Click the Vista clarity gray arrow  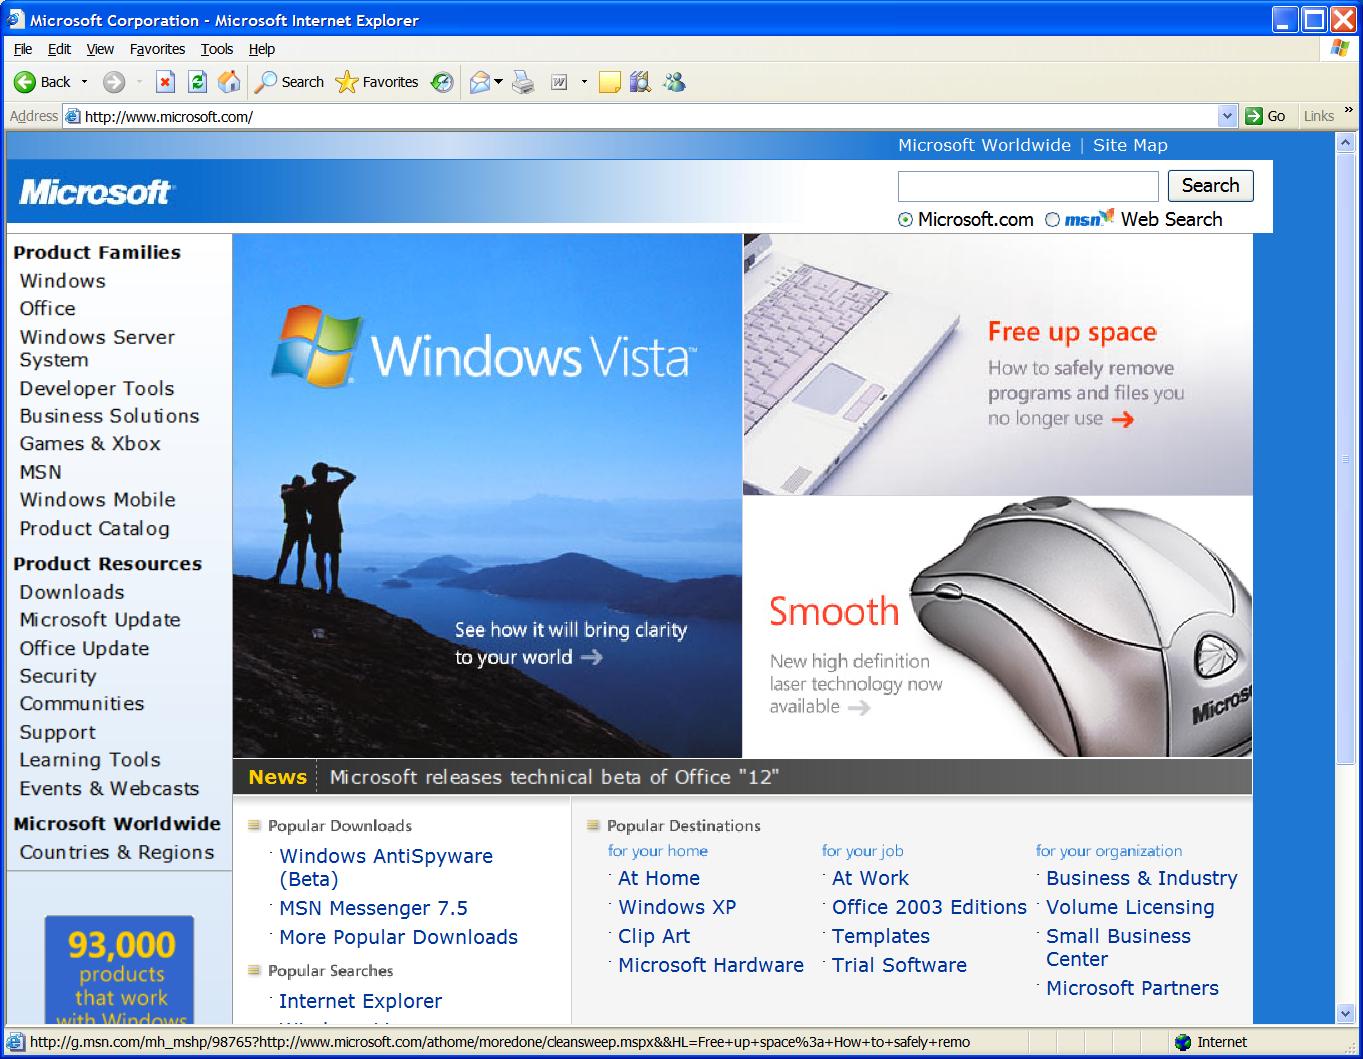[x=591, y=657]
